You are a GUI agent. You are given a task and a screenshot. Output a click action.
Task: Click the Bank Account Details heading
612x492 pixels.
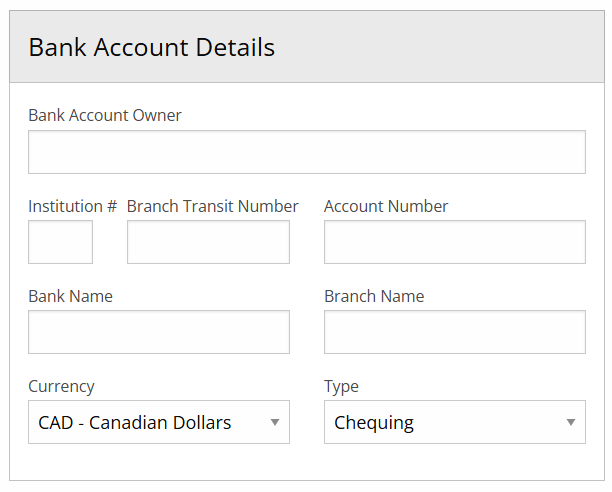tap(151, 47)
